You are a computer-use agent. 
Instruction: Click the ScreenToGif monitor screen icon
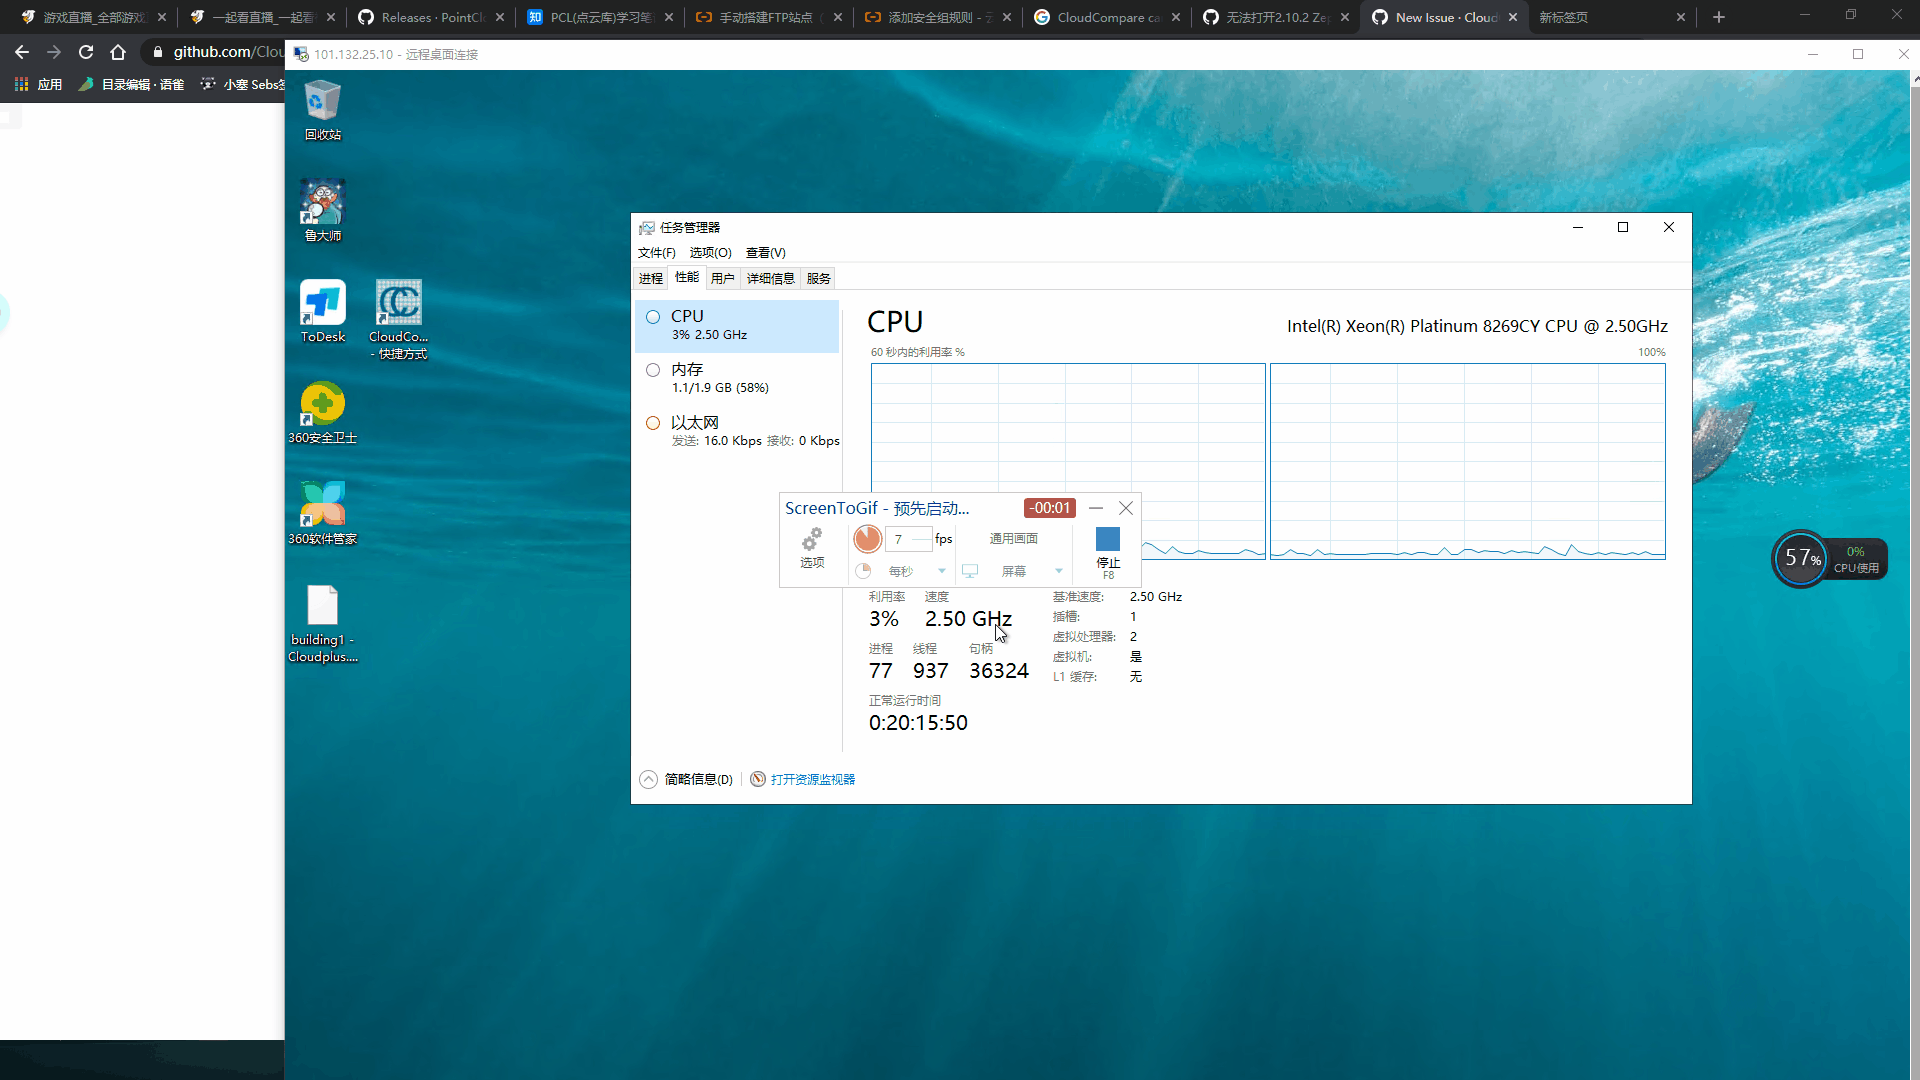click(x=970, y=571)
